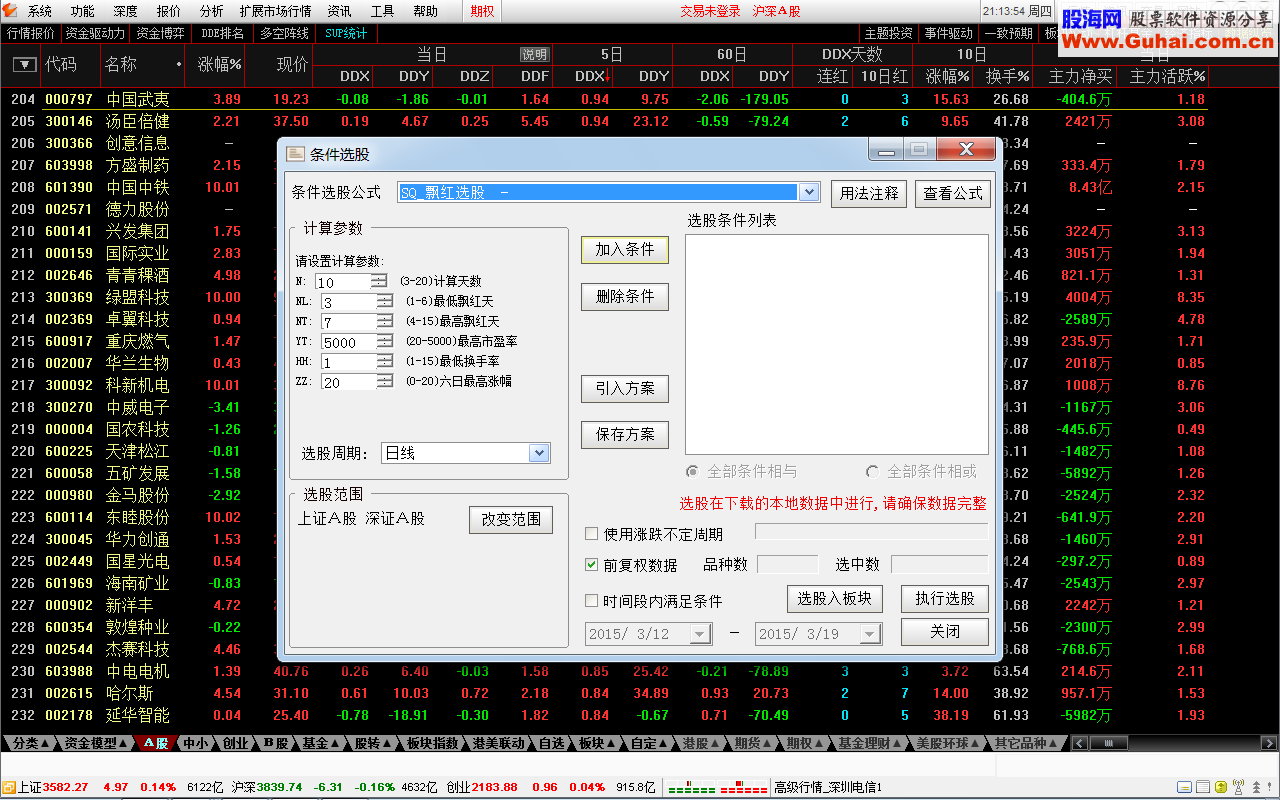Switch to DDE排名 tab

tap(222, 33)
